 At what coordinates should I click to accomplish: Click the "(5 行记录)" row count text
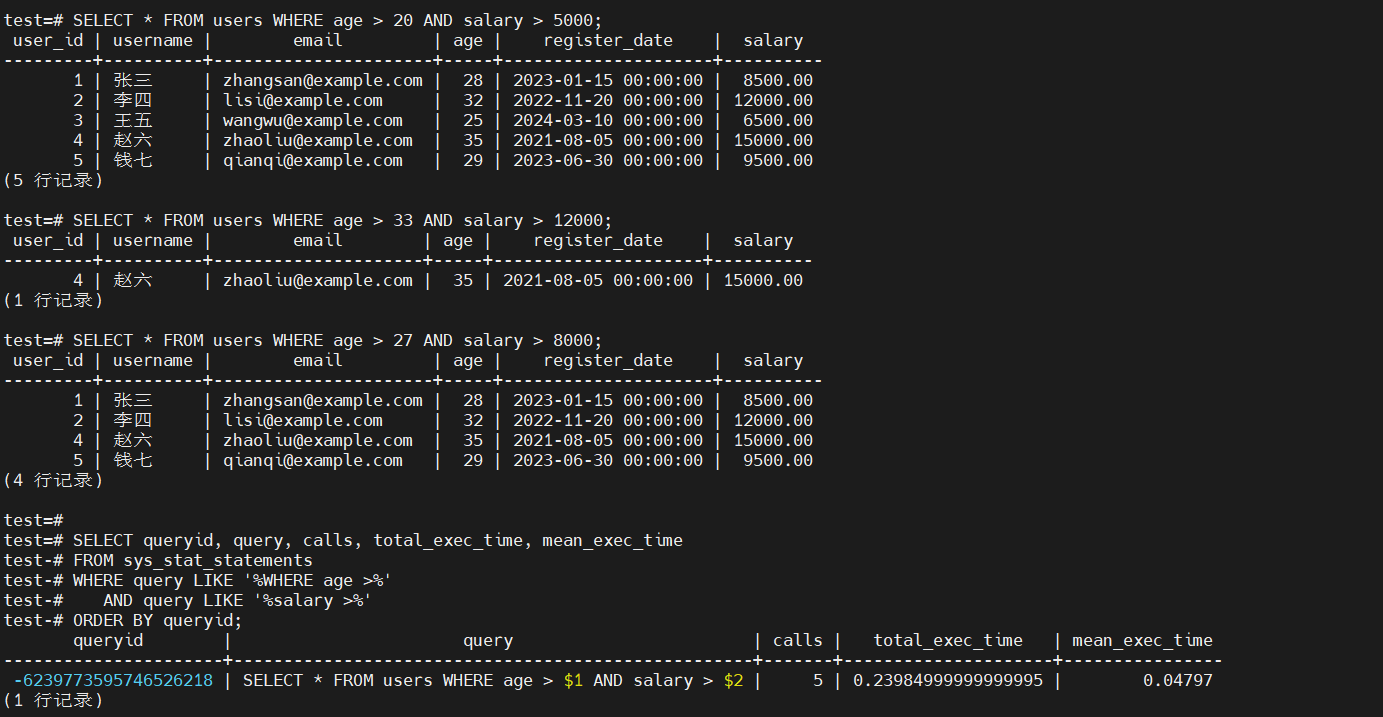53,180
